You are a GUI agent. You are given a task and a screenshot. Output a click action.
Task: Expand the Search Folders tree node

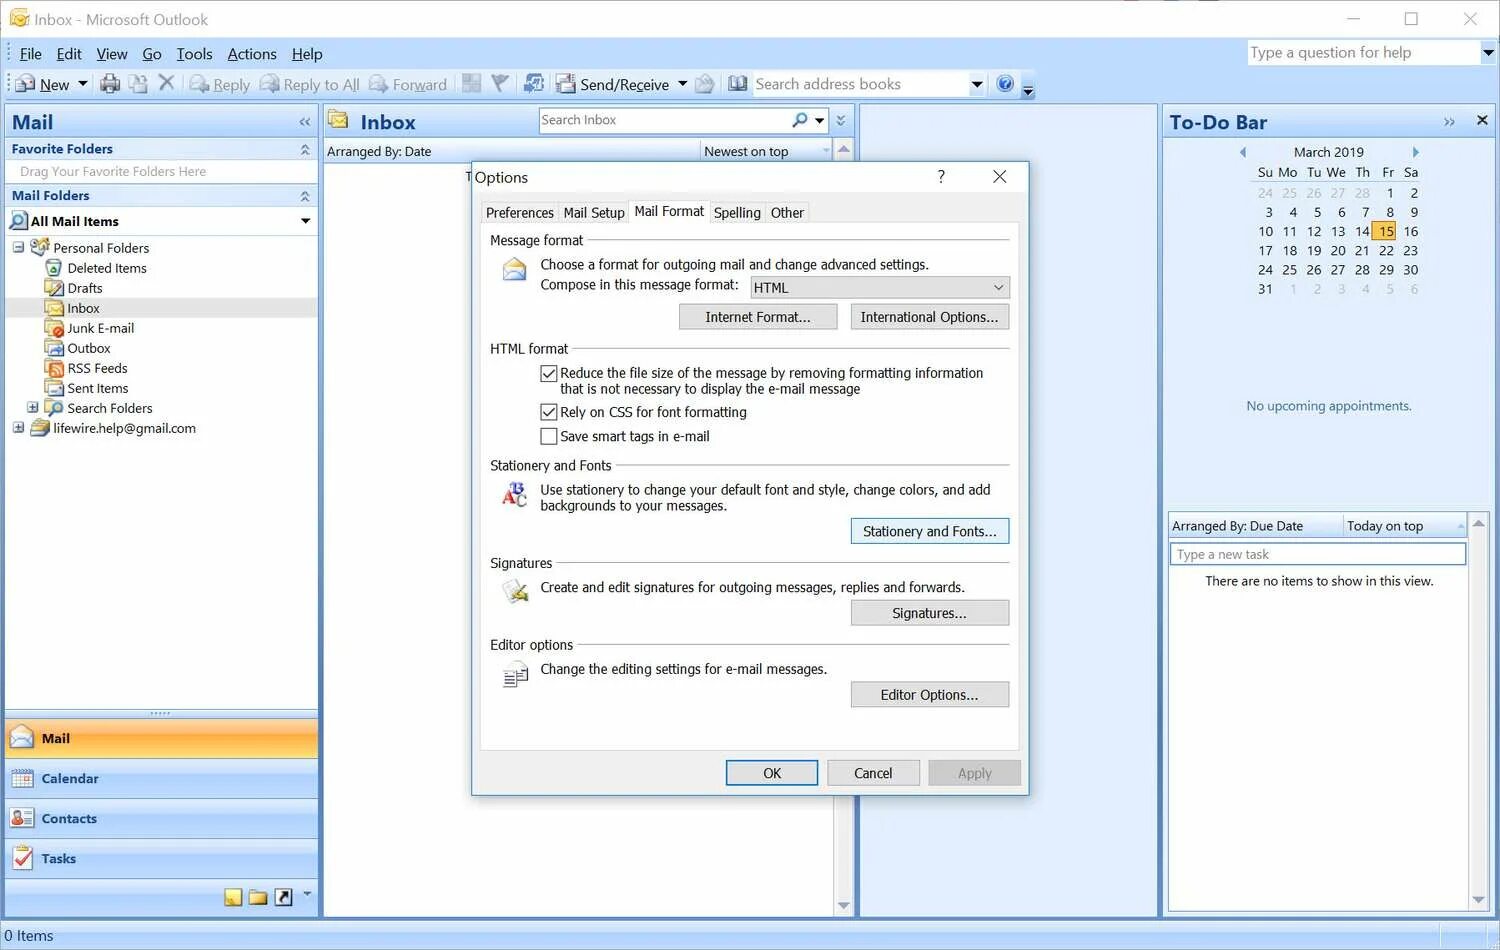(32, 407)
